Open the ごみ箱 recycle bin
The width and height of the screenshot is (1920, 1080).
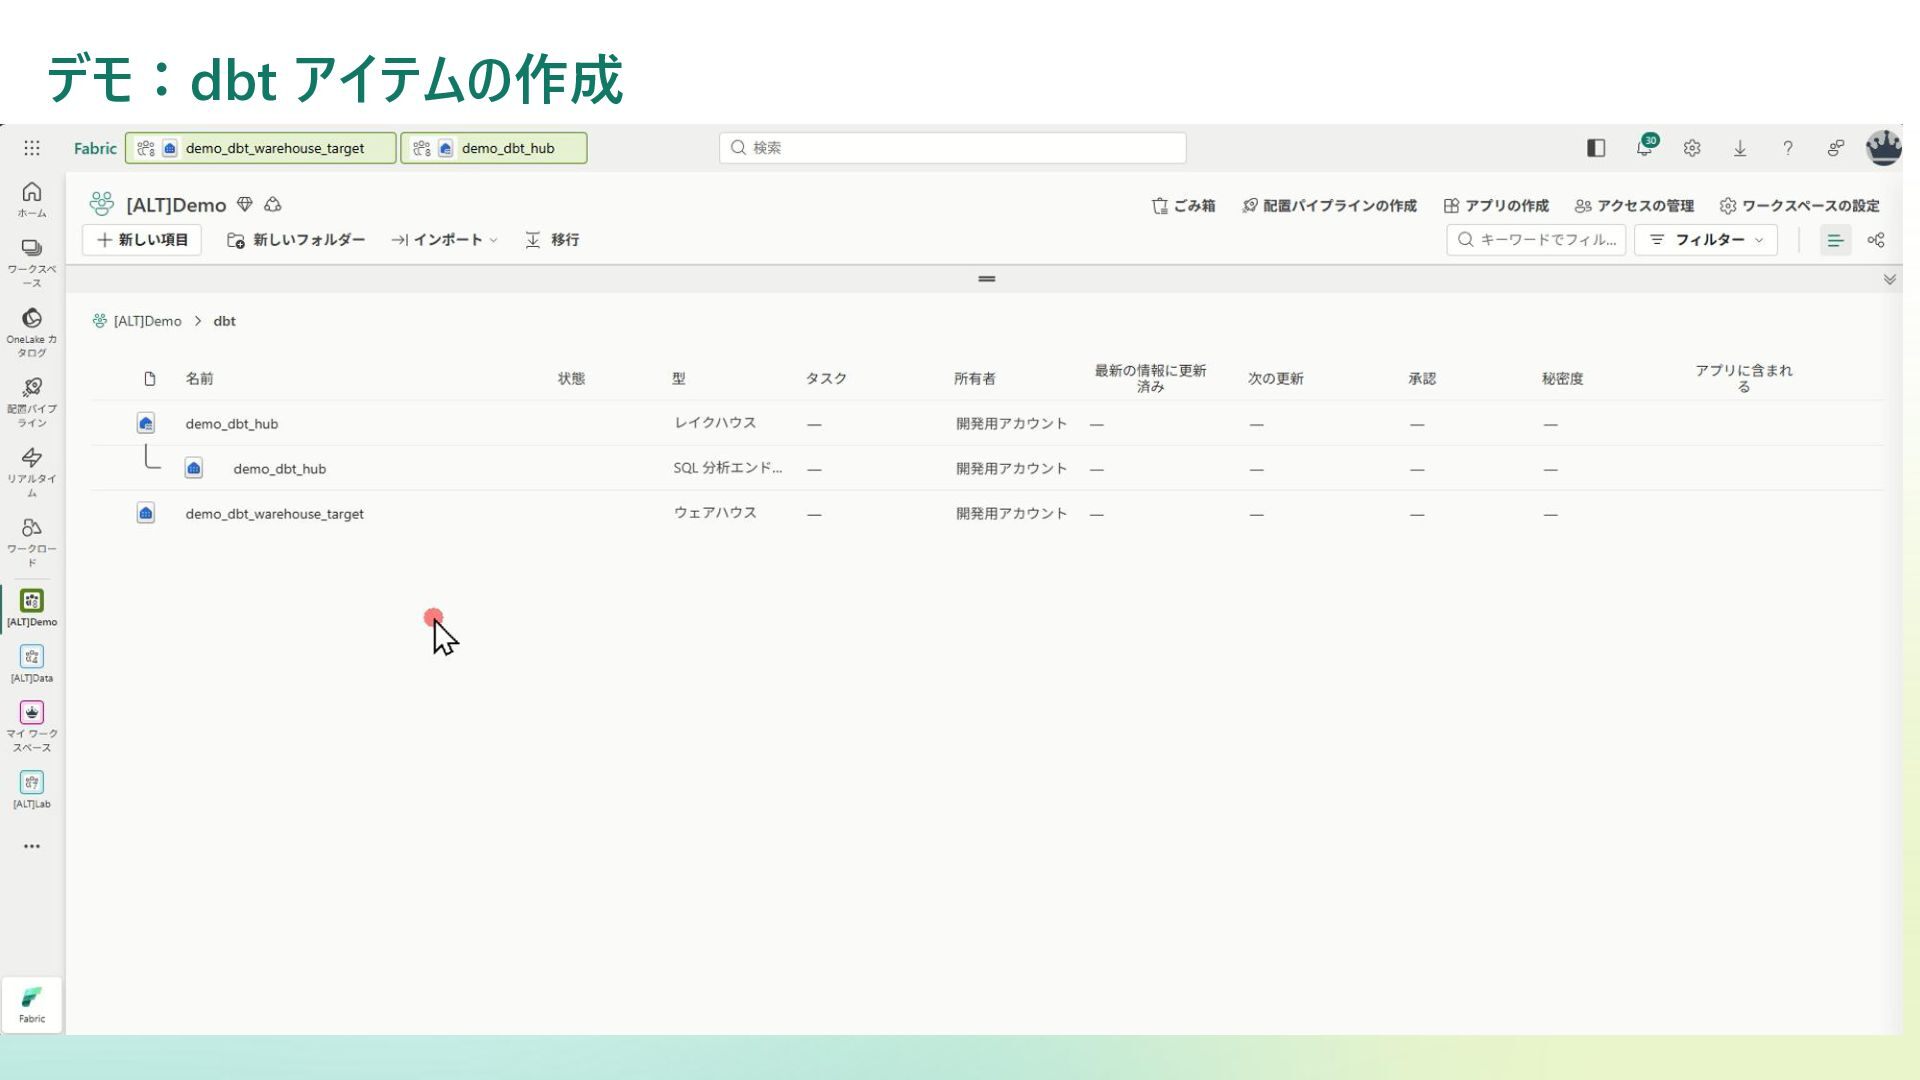pos(1183,206)
